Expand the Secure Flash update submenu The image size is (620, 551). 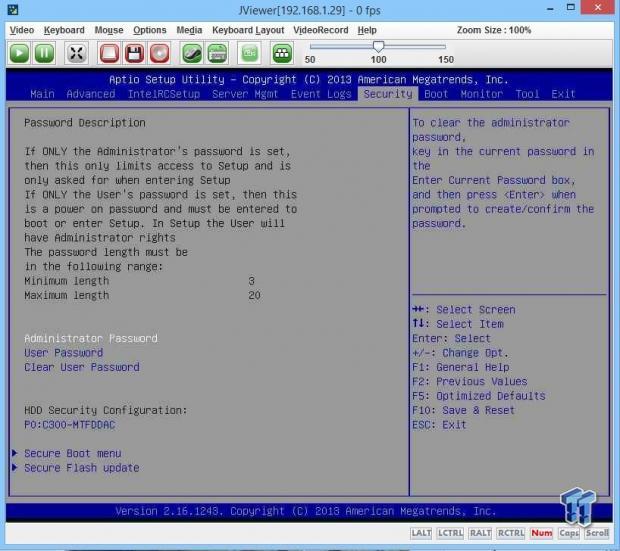[82, 468]
